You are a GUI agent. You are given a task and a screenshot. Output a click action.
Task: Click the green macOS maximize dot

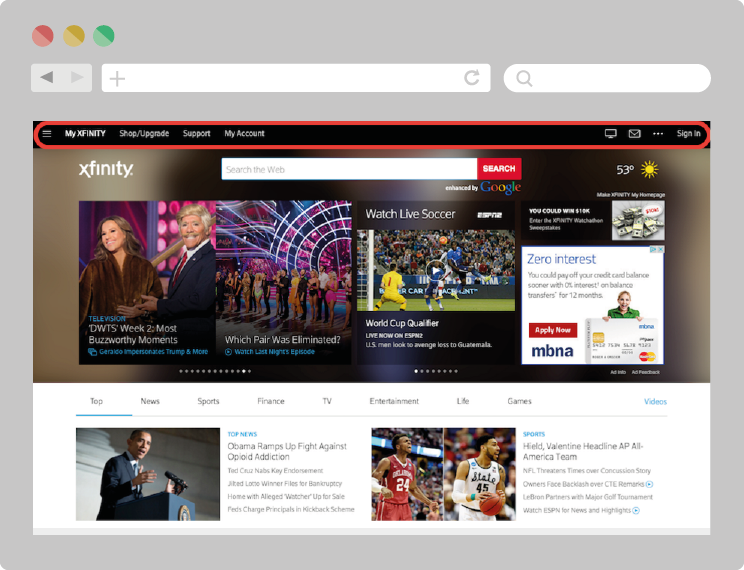click(103, 36)
